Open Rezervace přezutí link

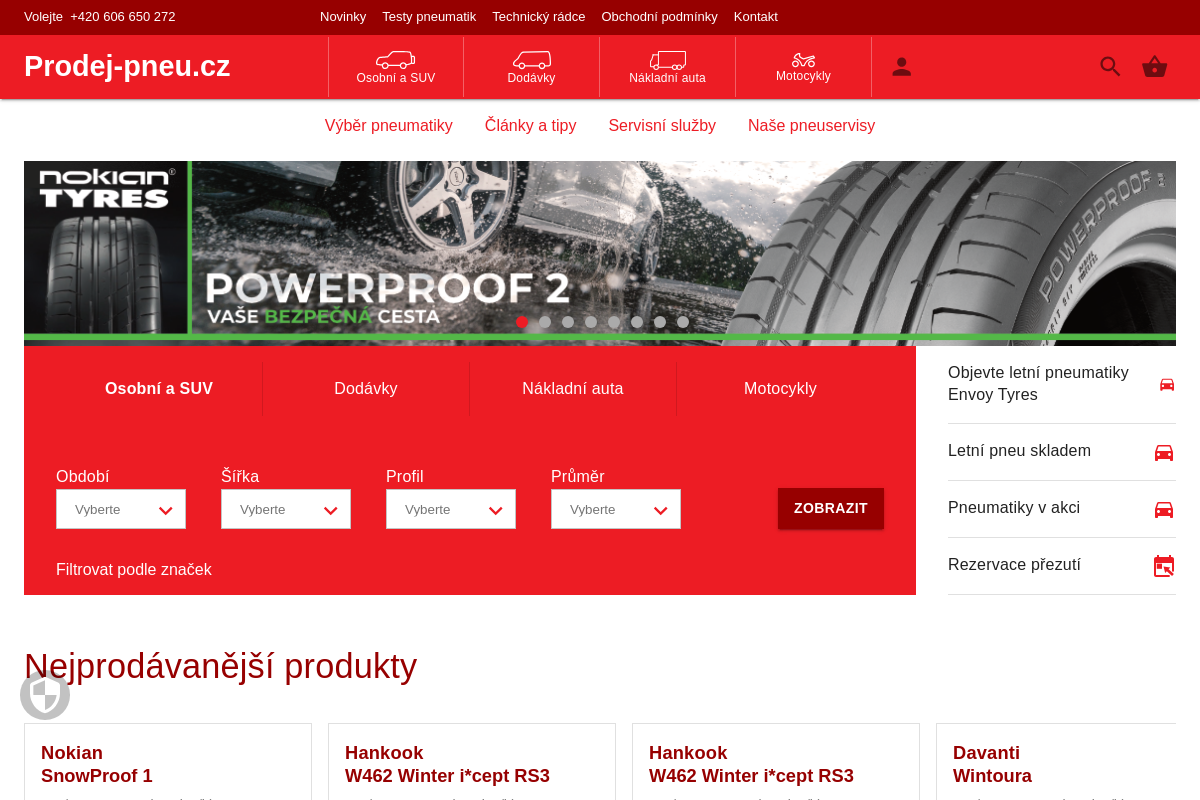(1014, 565)
